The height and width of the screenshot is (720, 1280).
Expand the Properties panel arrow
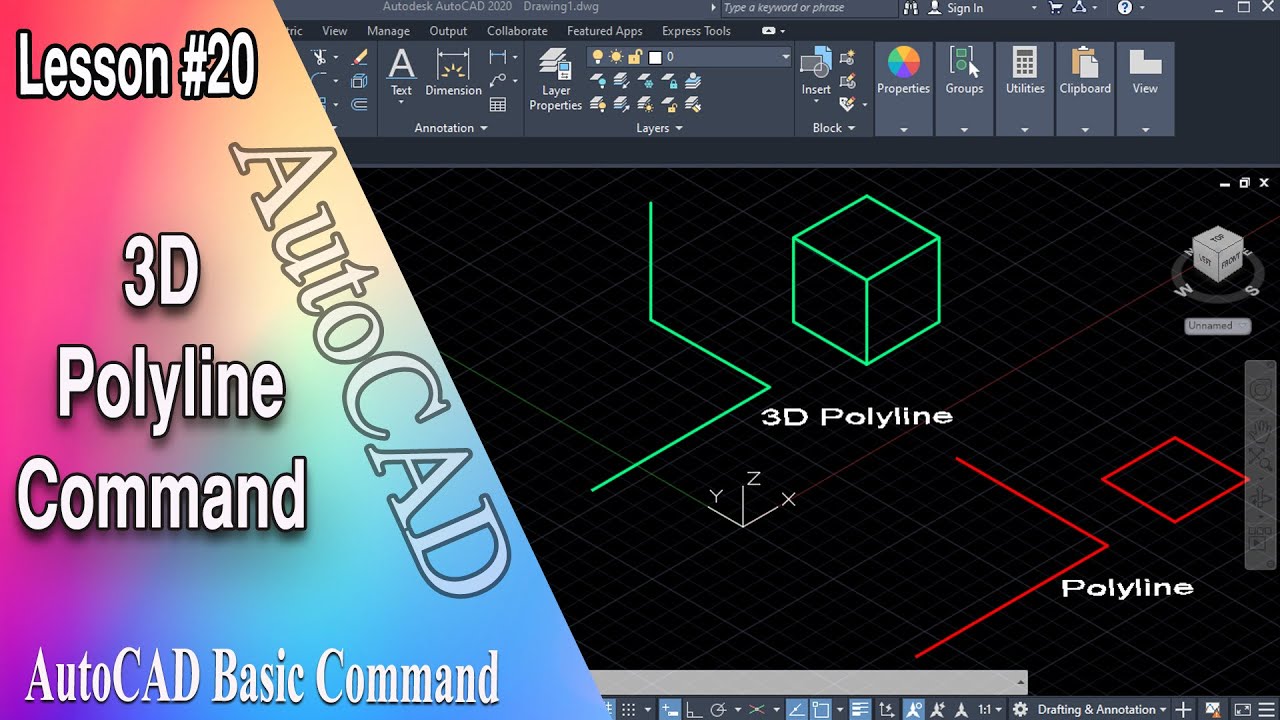(904, 129)
